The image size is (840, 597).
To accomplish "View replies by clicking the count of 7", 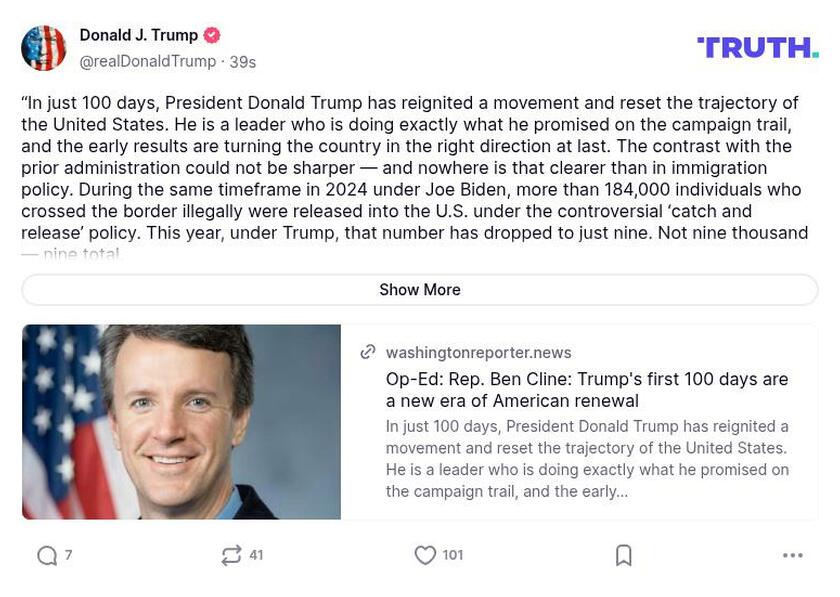I will [x=68, y=556].
